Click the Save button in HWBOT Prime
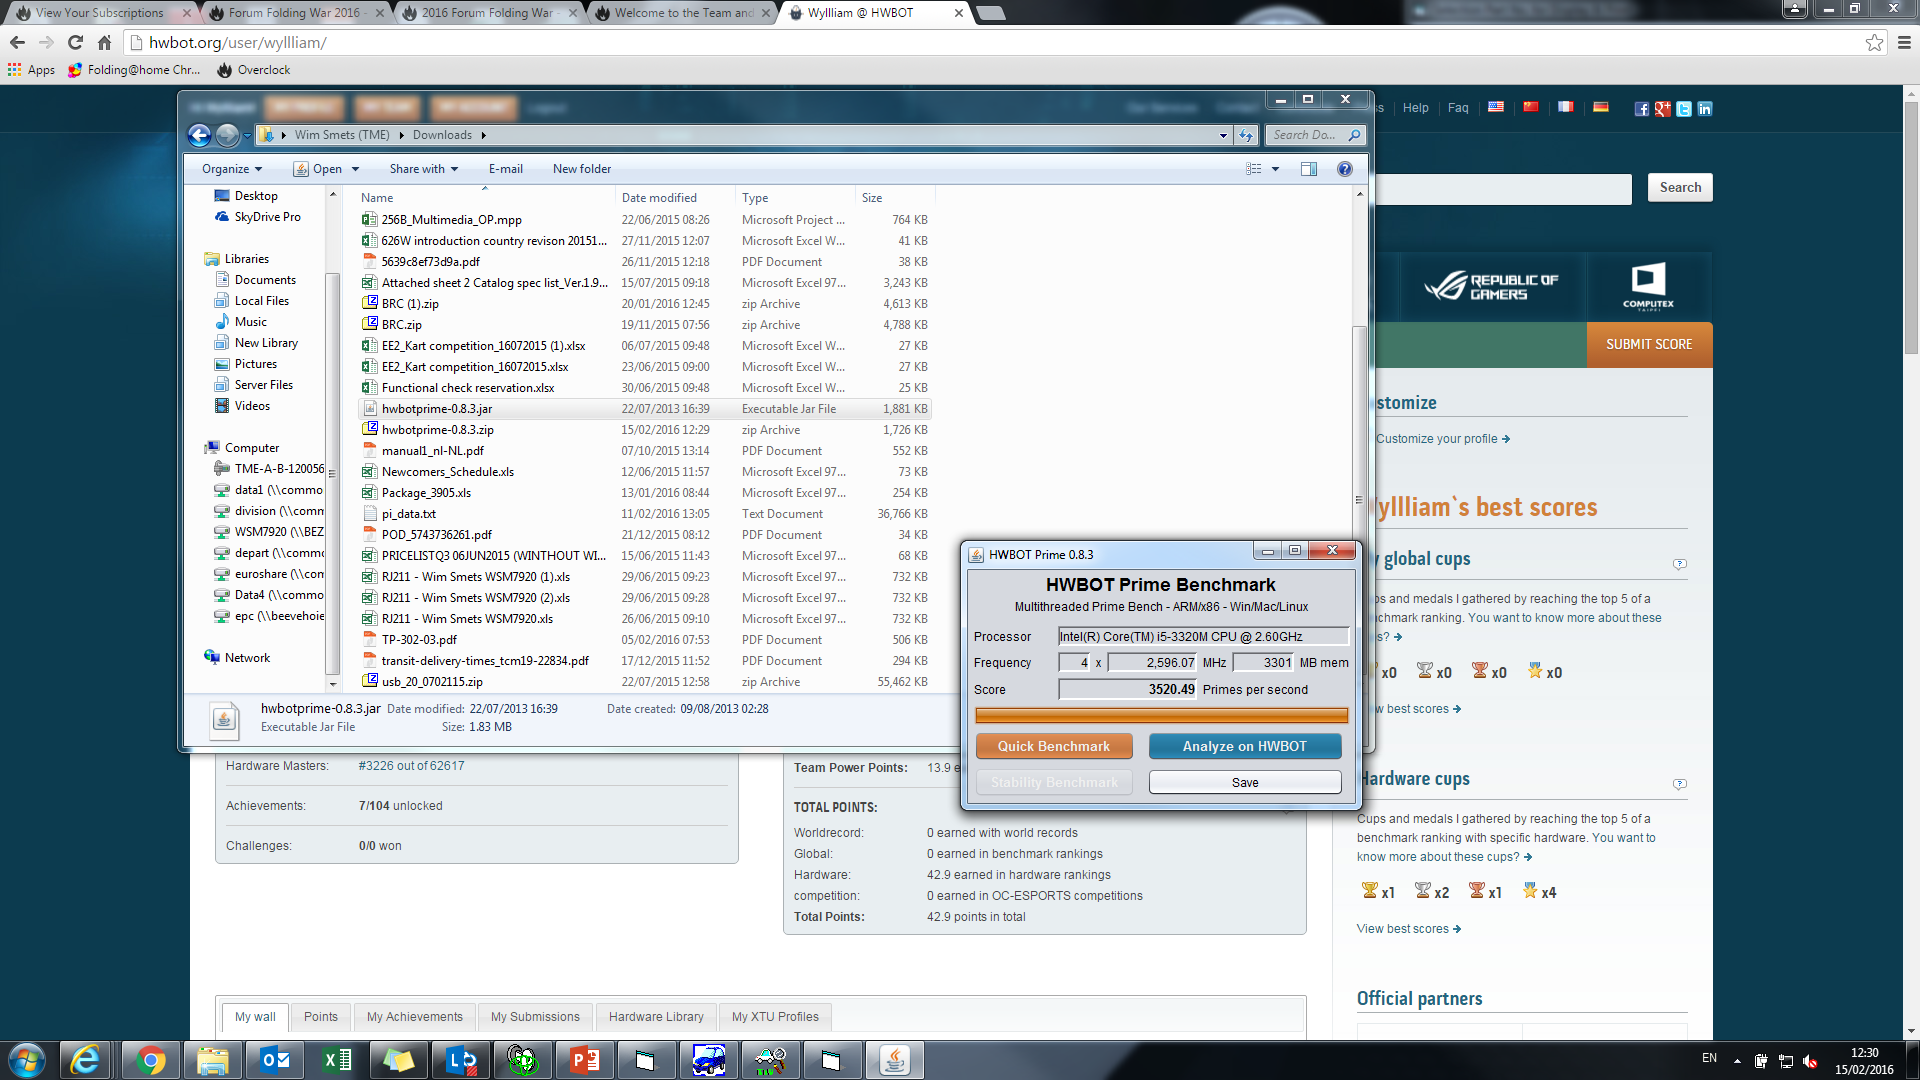The height and width of the screenshot is (1080, 1920). 1245,782
